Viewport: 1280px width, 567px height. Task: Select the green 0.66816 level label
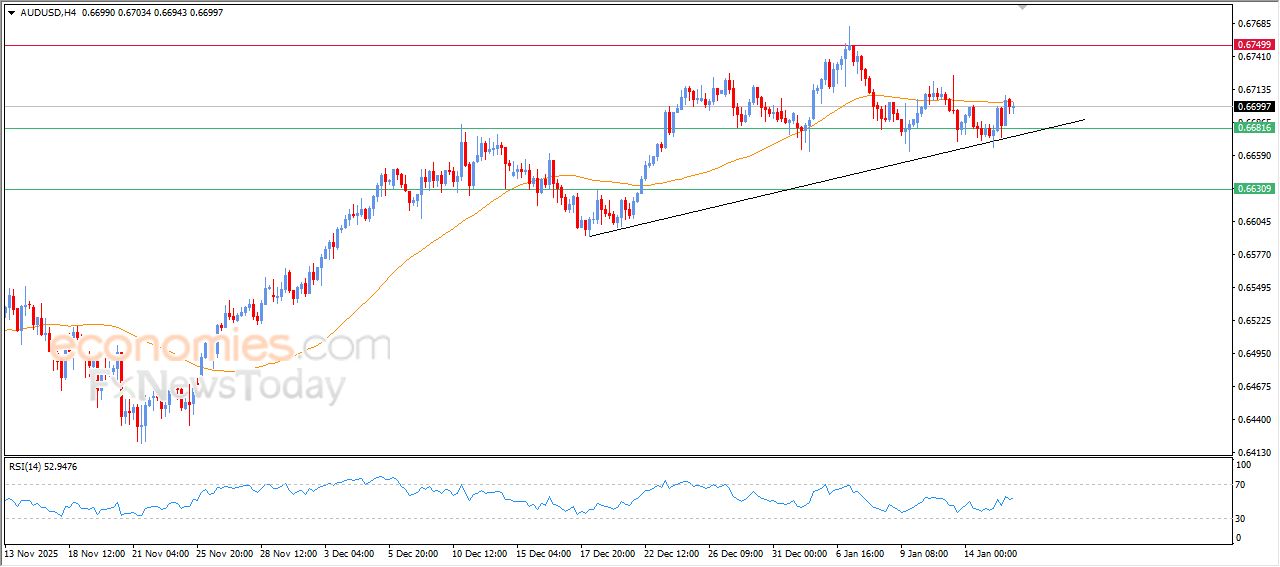point(1253,128)
